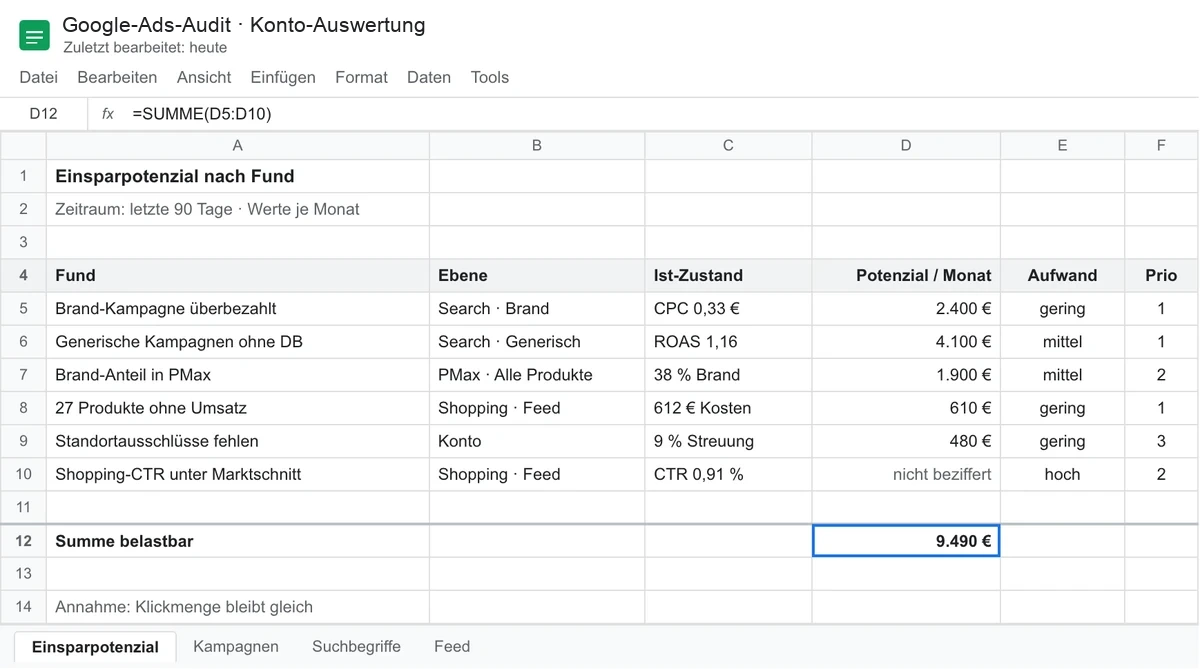The image size is (1200, 669).
Task: Click cell 'Konto' in Ebene column
Action: click(537, 441)
